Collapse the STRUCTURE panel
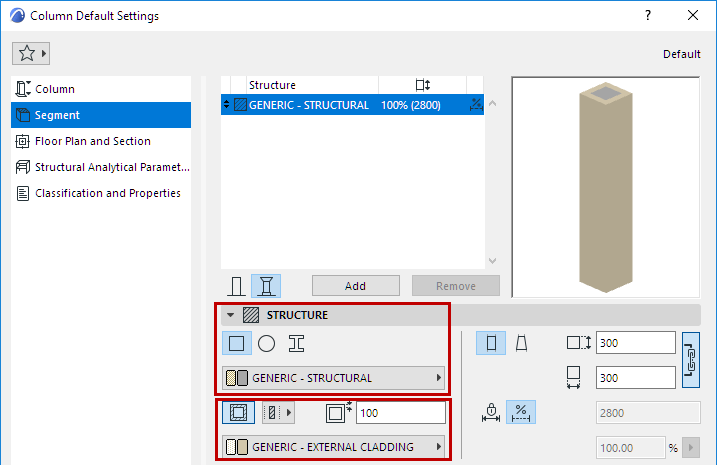 [x=230, y=315]
